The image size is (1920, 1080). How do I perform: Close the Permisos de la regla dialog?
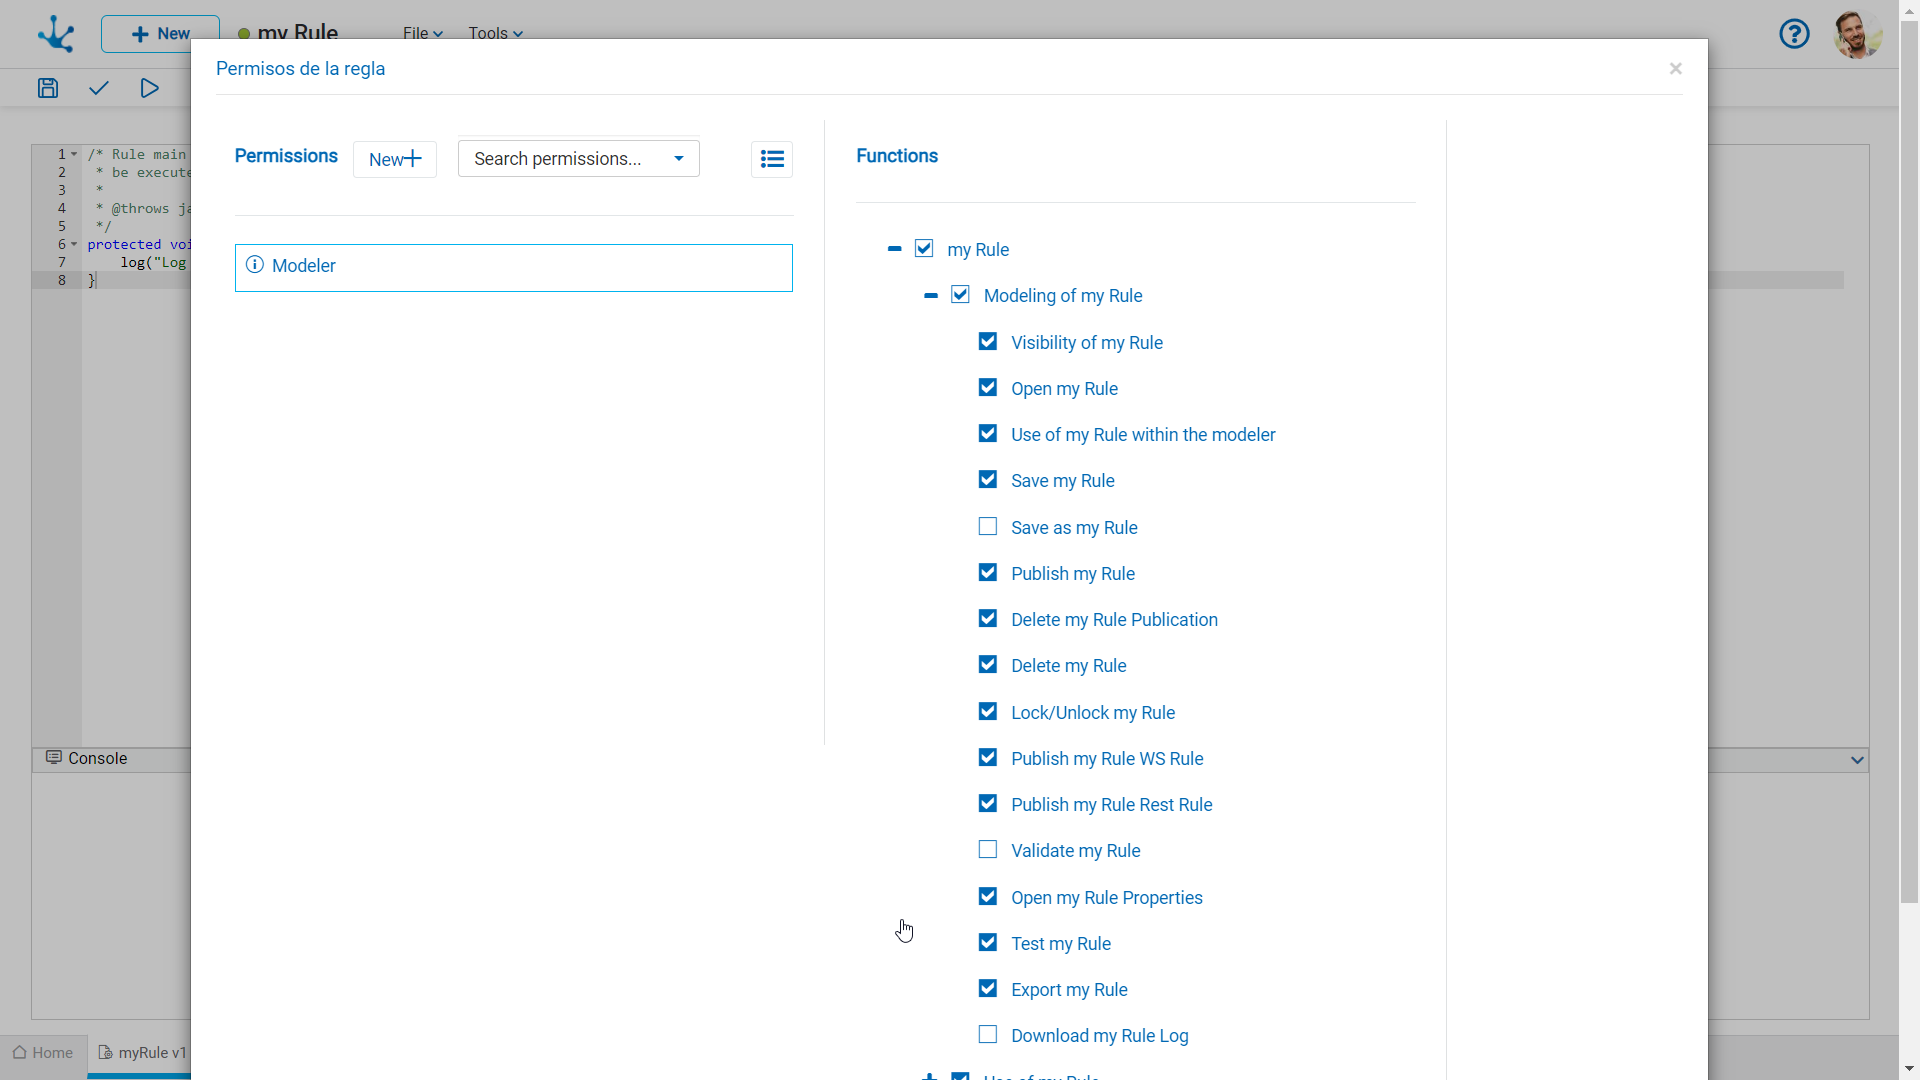point(1675,69)
